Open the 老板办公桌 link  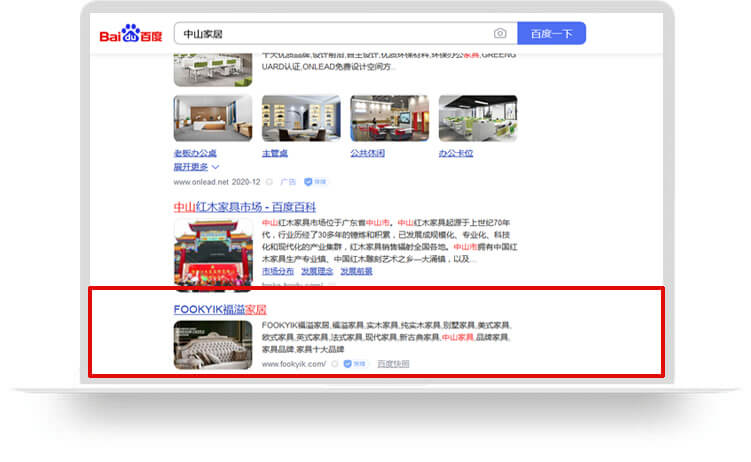[x=195, y=153]
